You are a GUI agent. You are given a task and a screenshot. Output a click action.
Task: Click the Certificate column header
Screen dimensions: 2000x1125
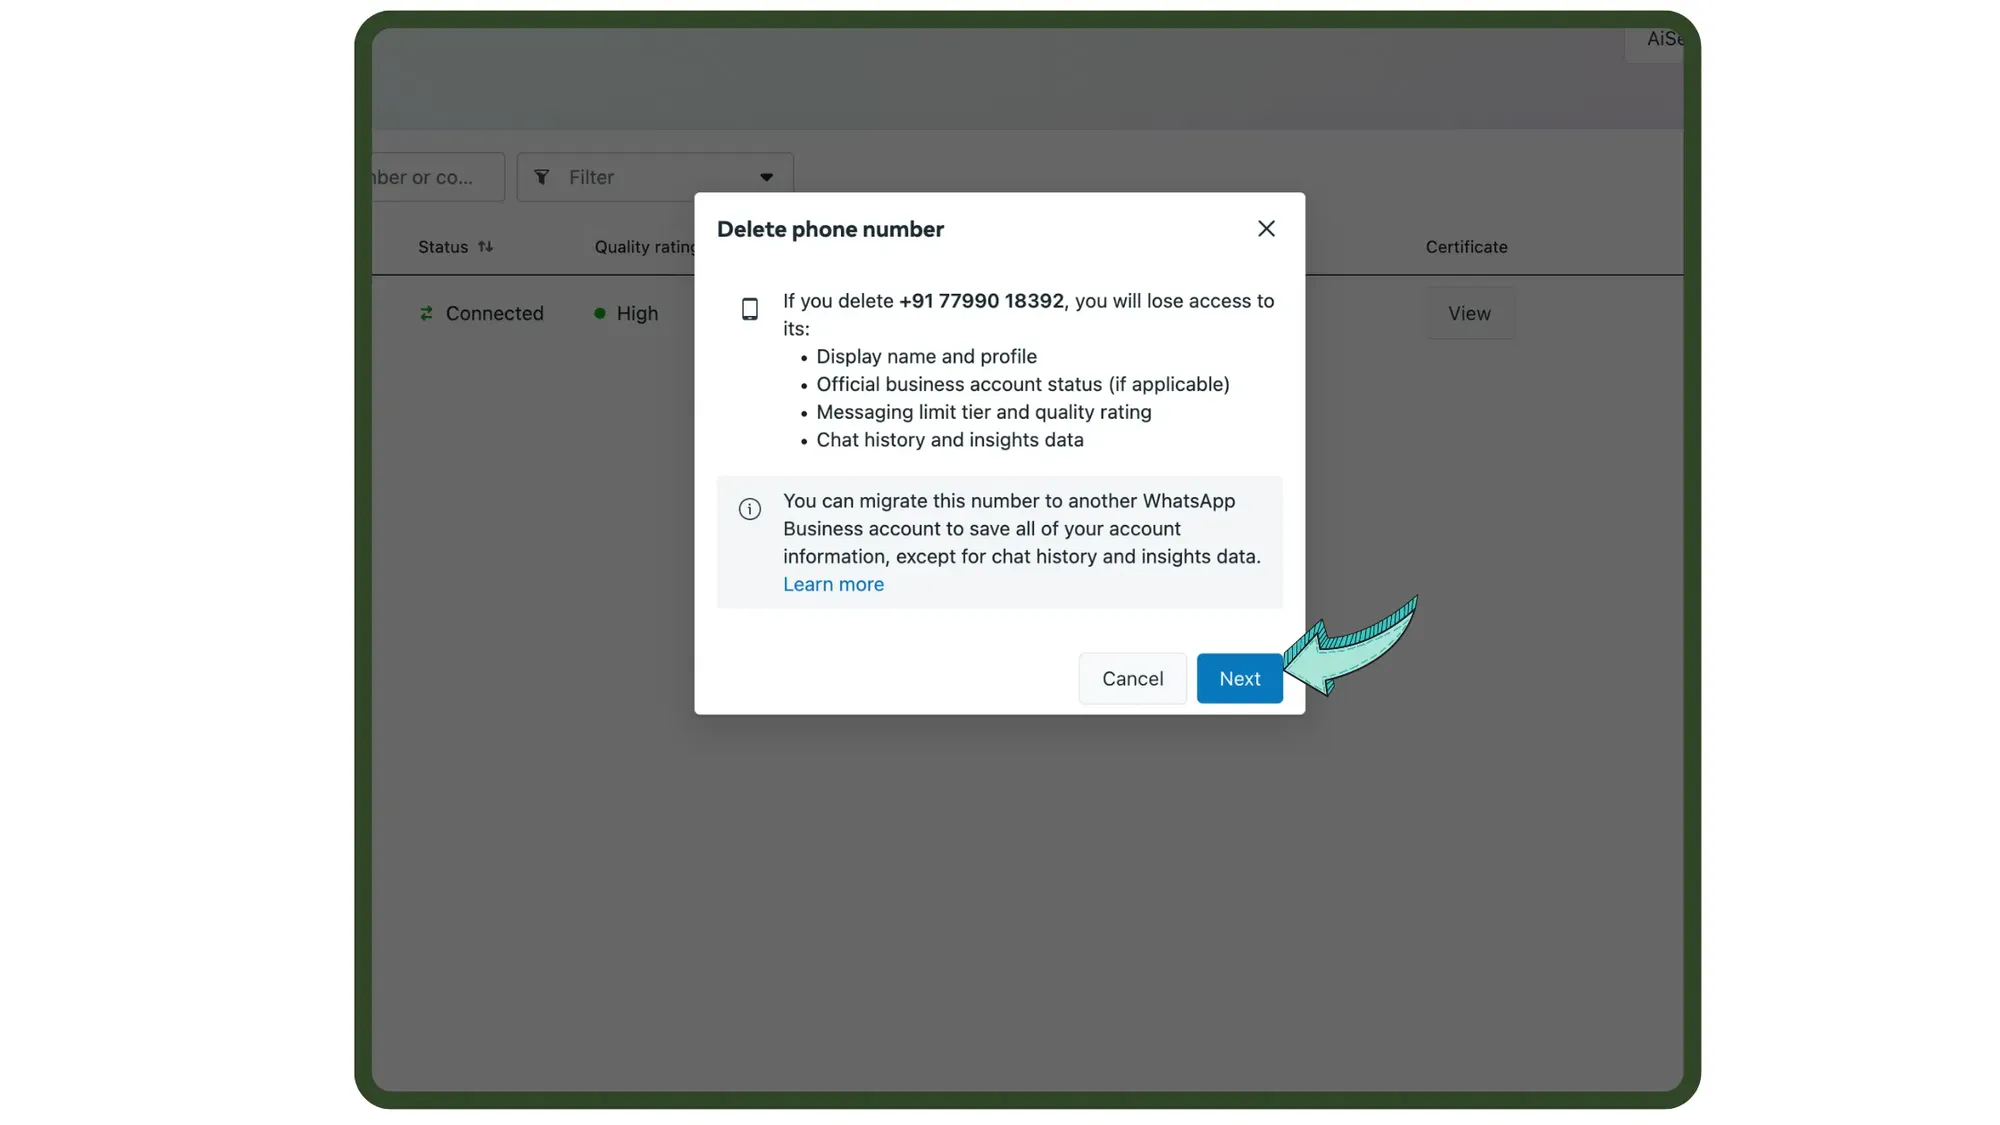(1466, 246)
